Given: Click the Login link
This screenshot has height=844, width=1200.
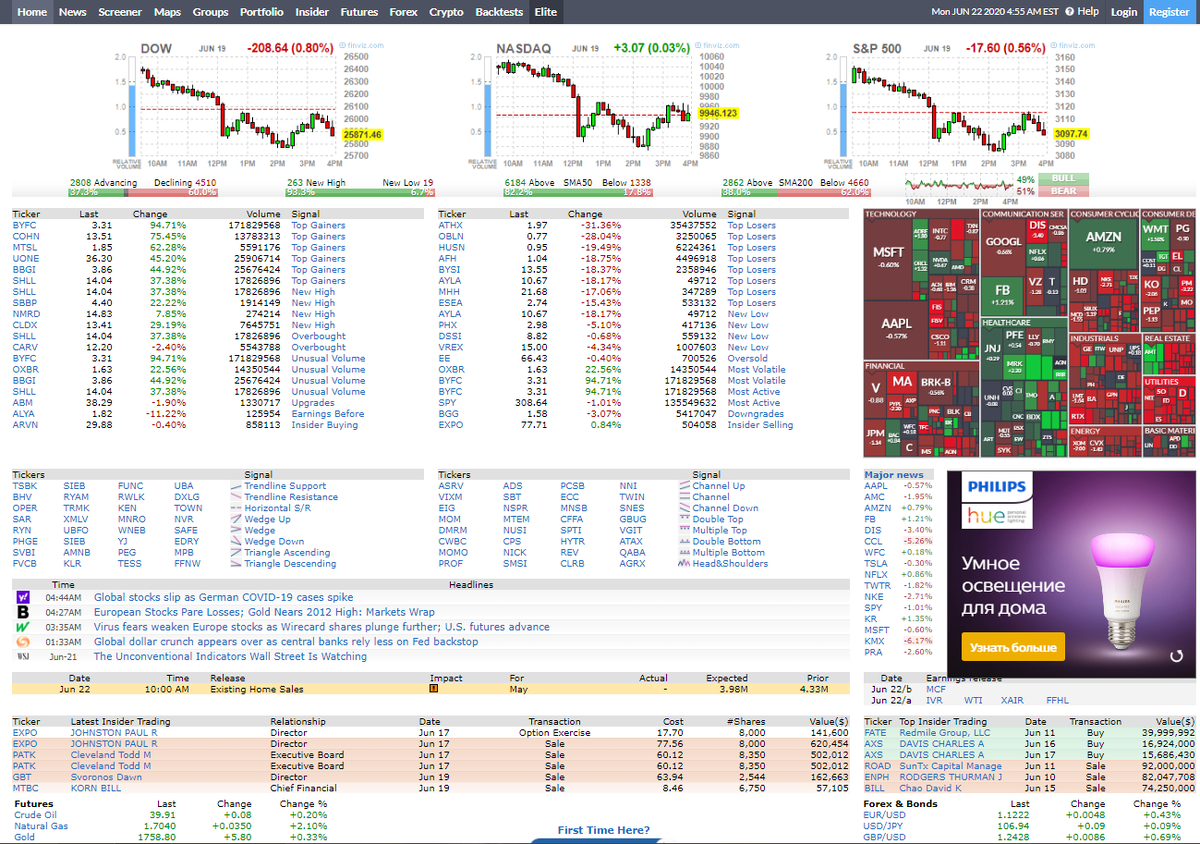Looking at the screenshot, I should 1124,12.
